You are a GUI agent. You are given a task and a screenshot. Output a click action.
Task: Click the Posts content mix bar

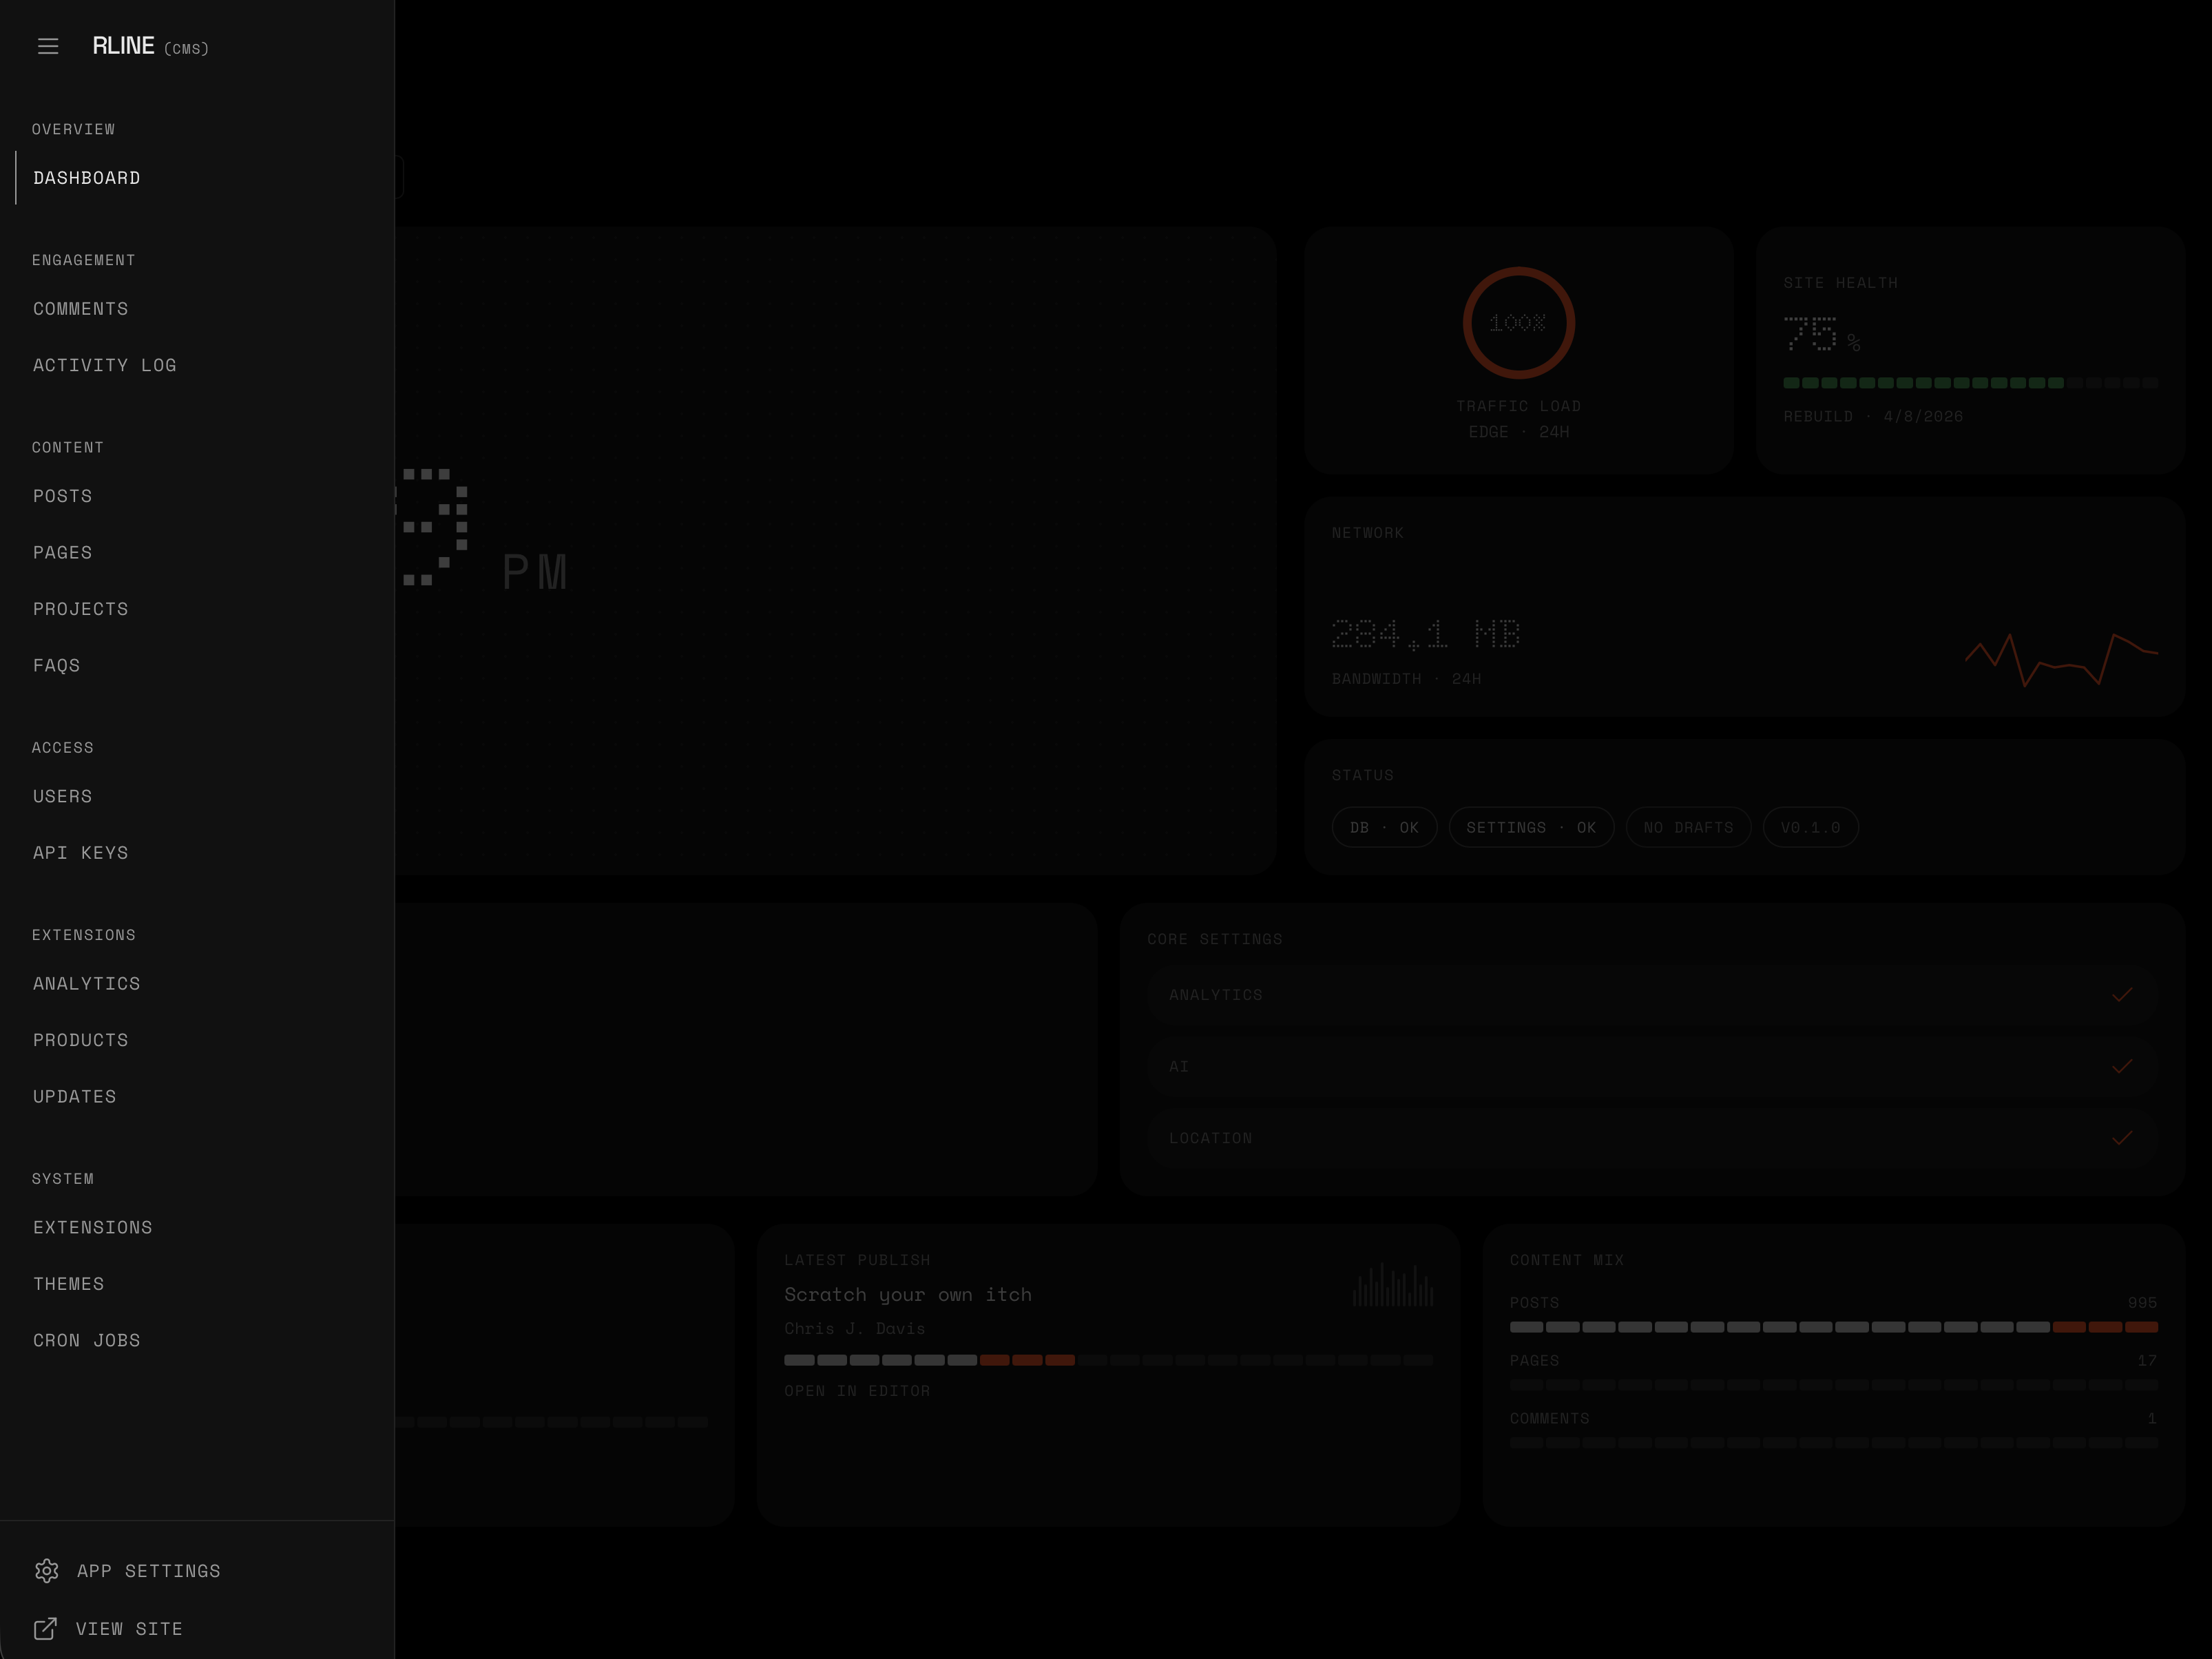[1833, 1327]
